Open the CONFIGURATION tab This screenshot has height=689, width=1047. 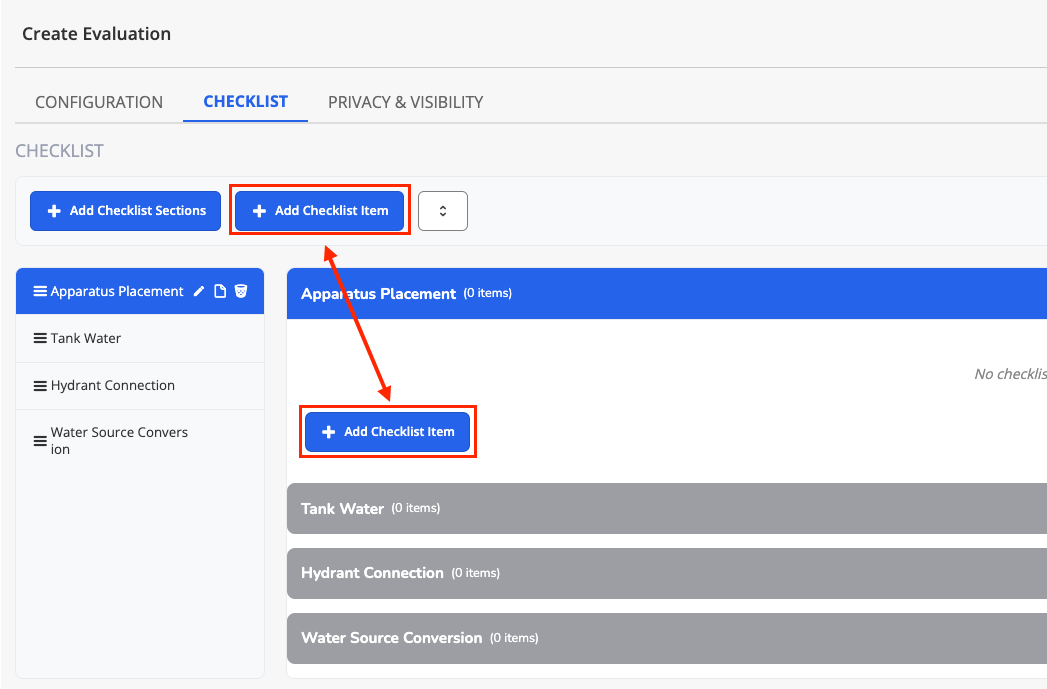99,102
